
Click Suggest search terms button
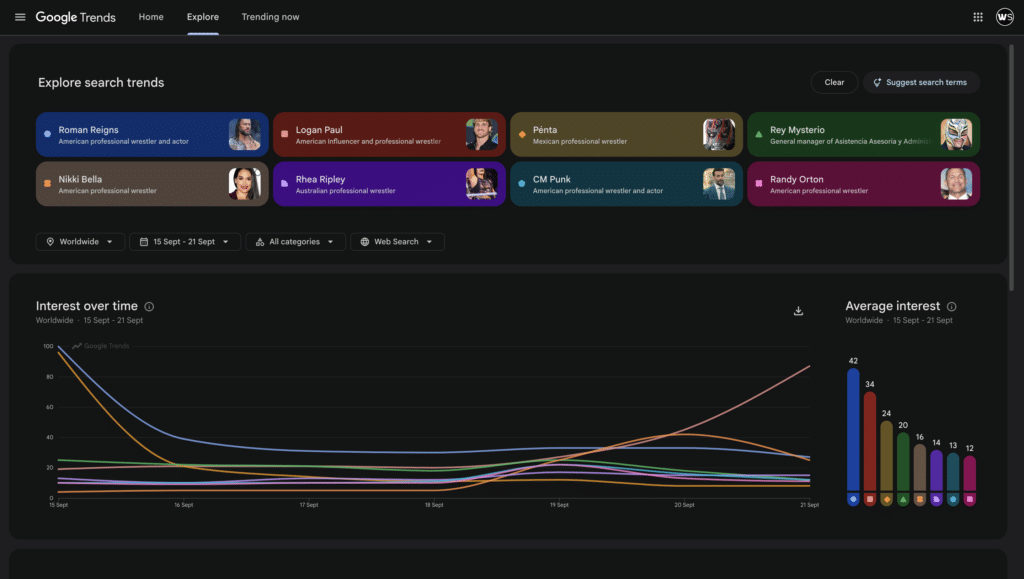click(921, 82)
